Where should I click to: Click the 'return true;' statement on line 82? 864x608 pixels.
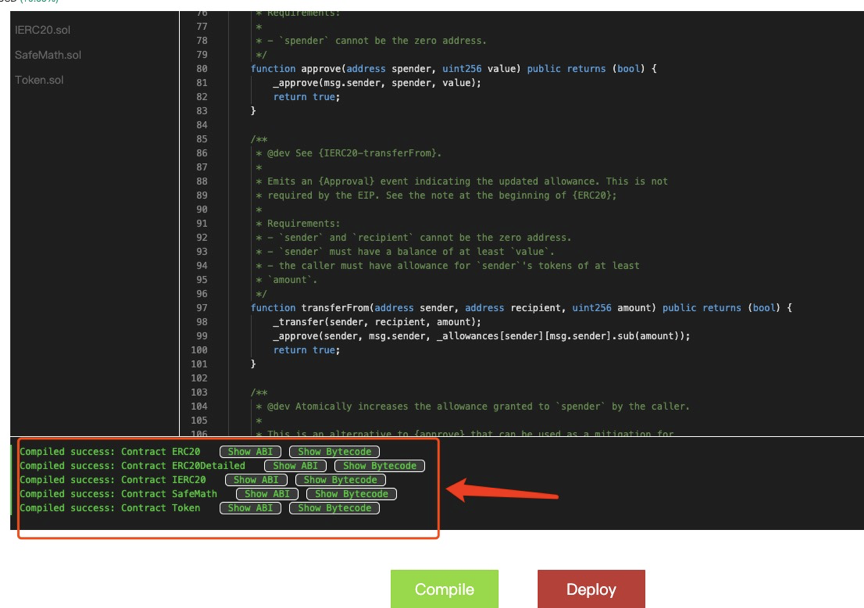[306, 97]
